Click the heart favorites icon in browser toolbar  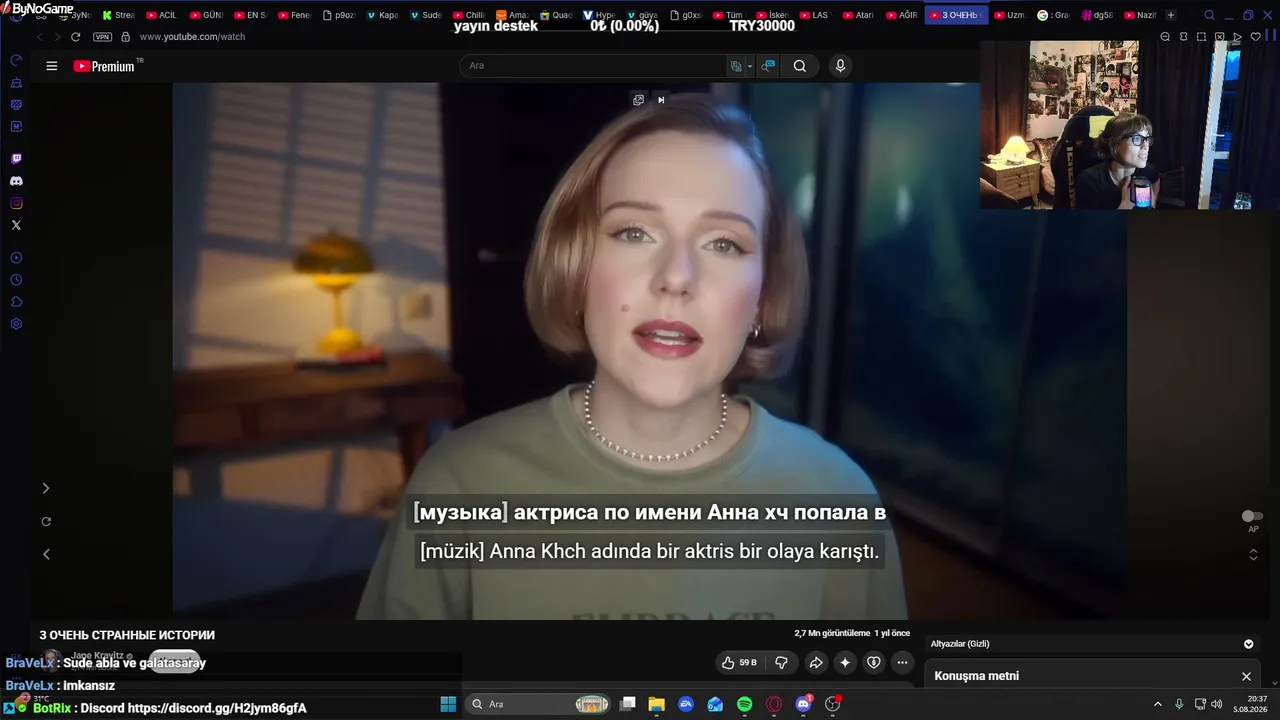[x=1255, y=37]
